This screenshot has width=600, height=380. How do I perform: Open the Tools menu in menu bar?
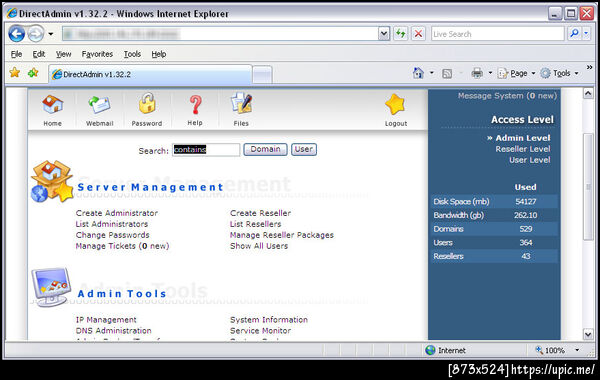132,54
